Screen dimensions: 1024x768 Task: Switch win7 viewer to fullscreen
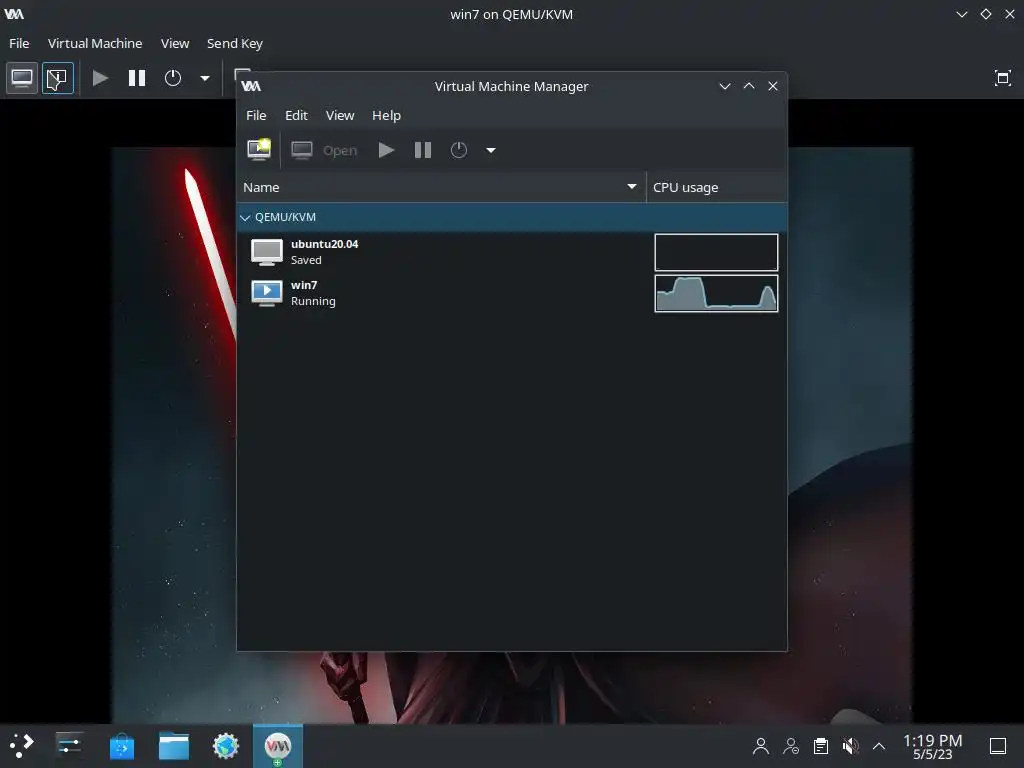point(1002,78)
